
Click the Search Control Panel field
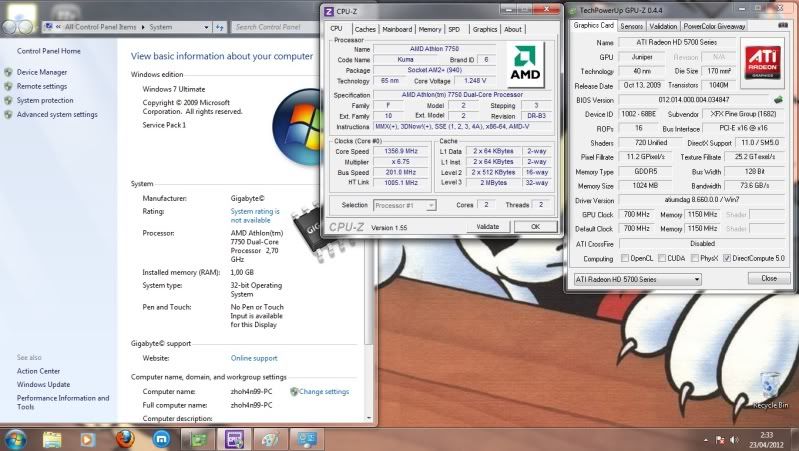[x=275, y=27]
